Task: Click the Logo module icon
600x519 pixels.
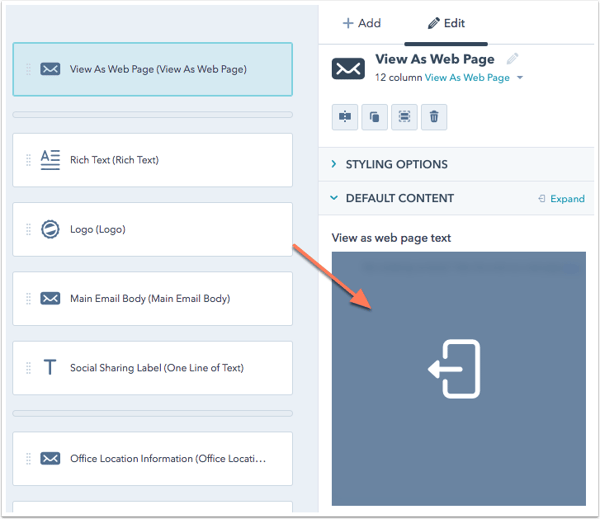Action: coord(50,229)
